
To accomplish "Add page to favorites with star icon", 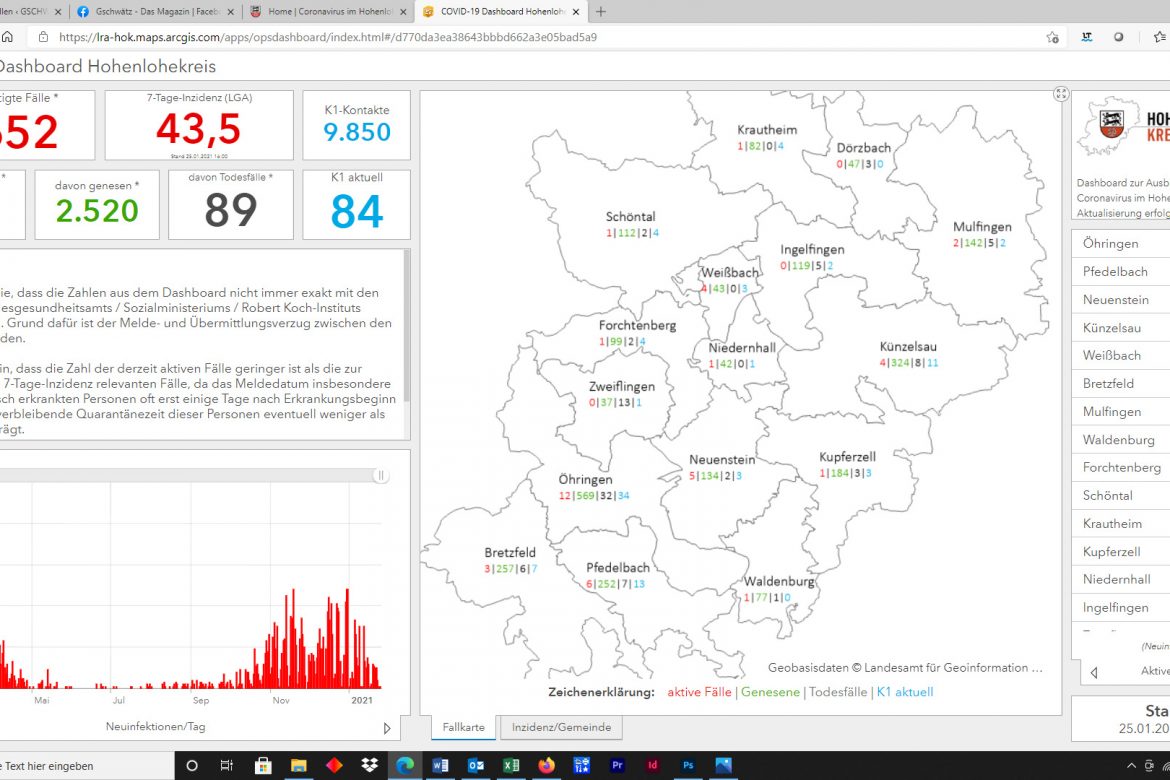I will [x=1052, y=37].
